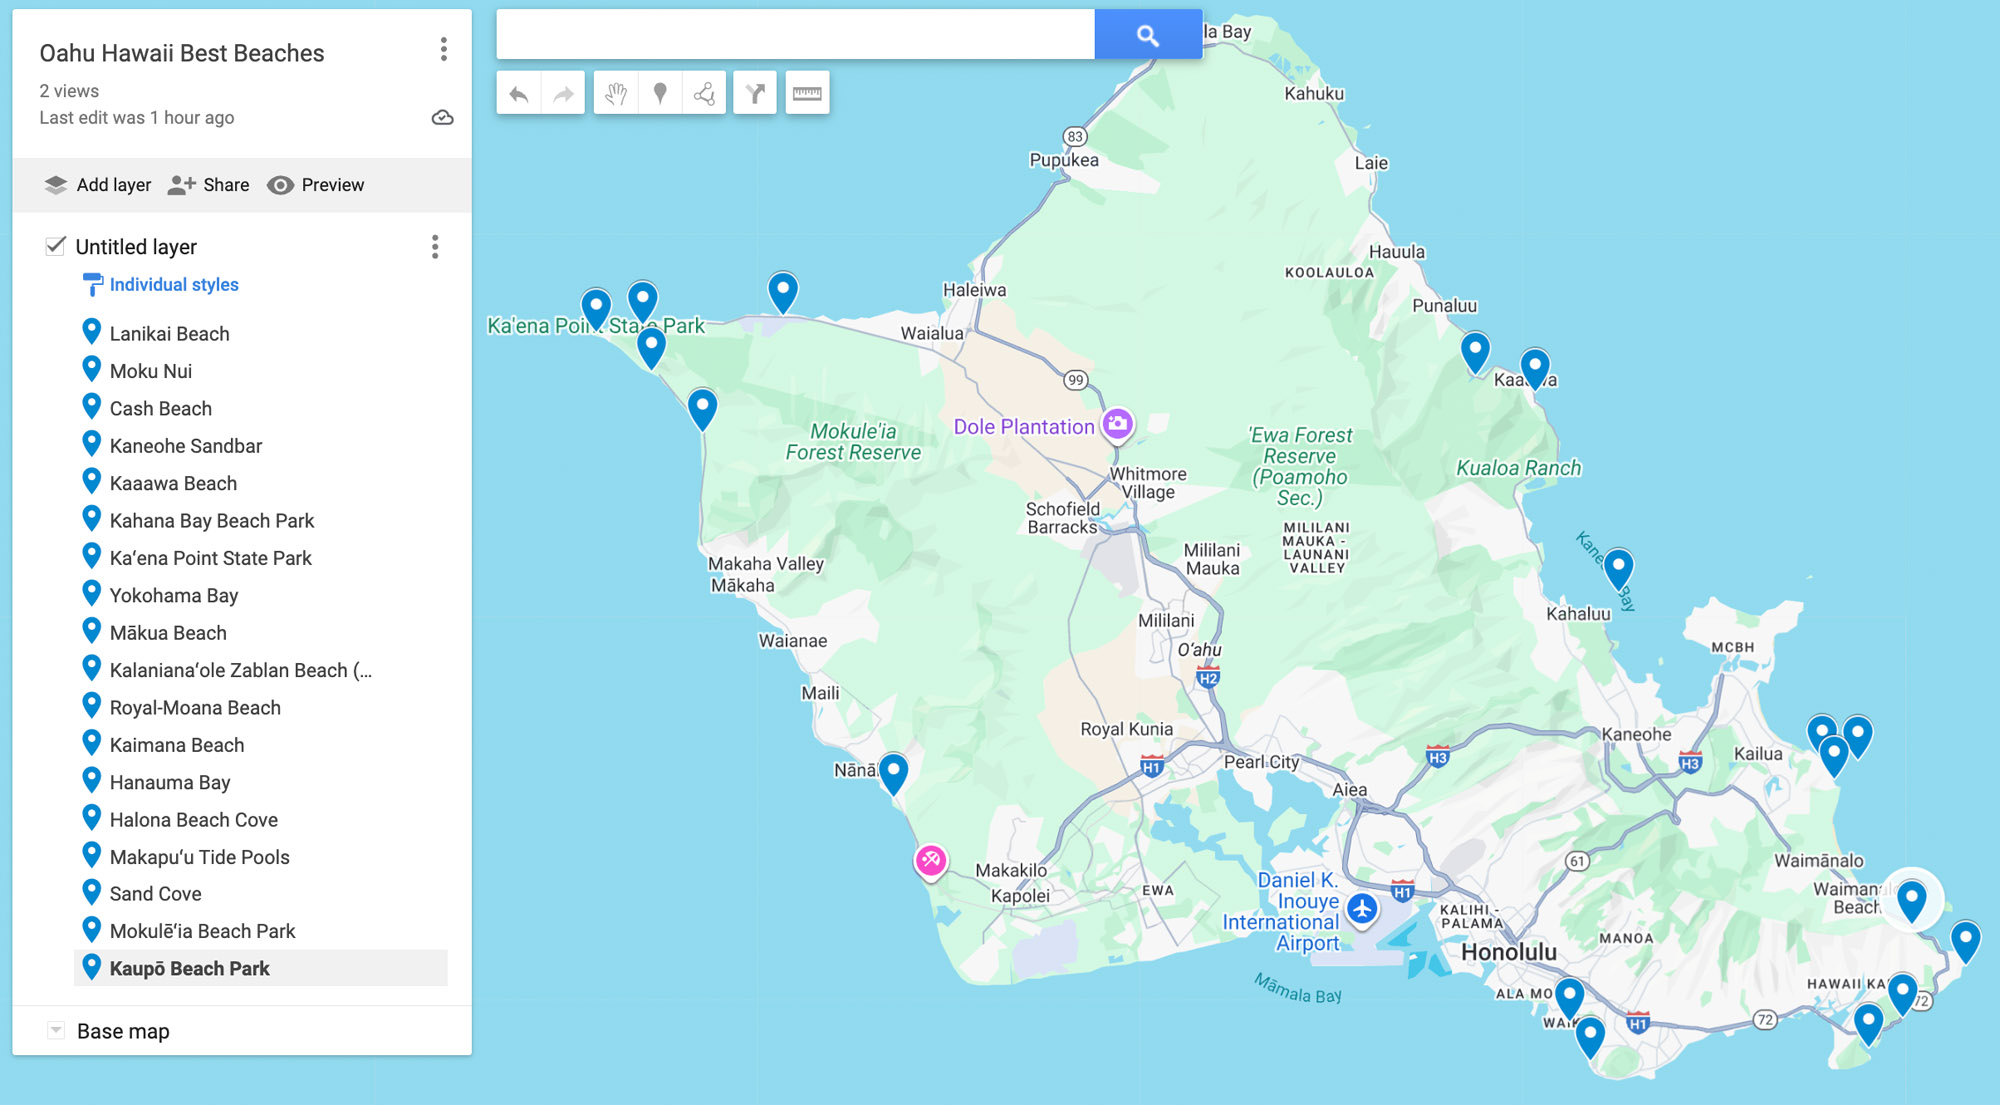2000x1105 pixels.
Task: Click the Share button
Action: point(209,185)
